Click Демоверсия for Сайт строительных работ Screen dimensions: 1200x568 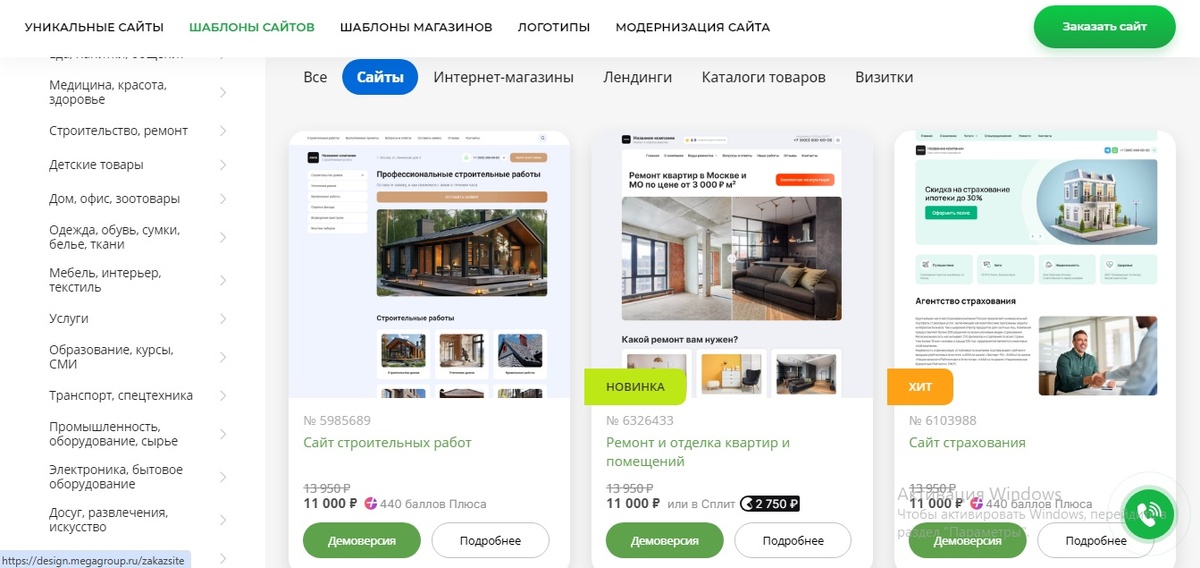coord(361,540)
